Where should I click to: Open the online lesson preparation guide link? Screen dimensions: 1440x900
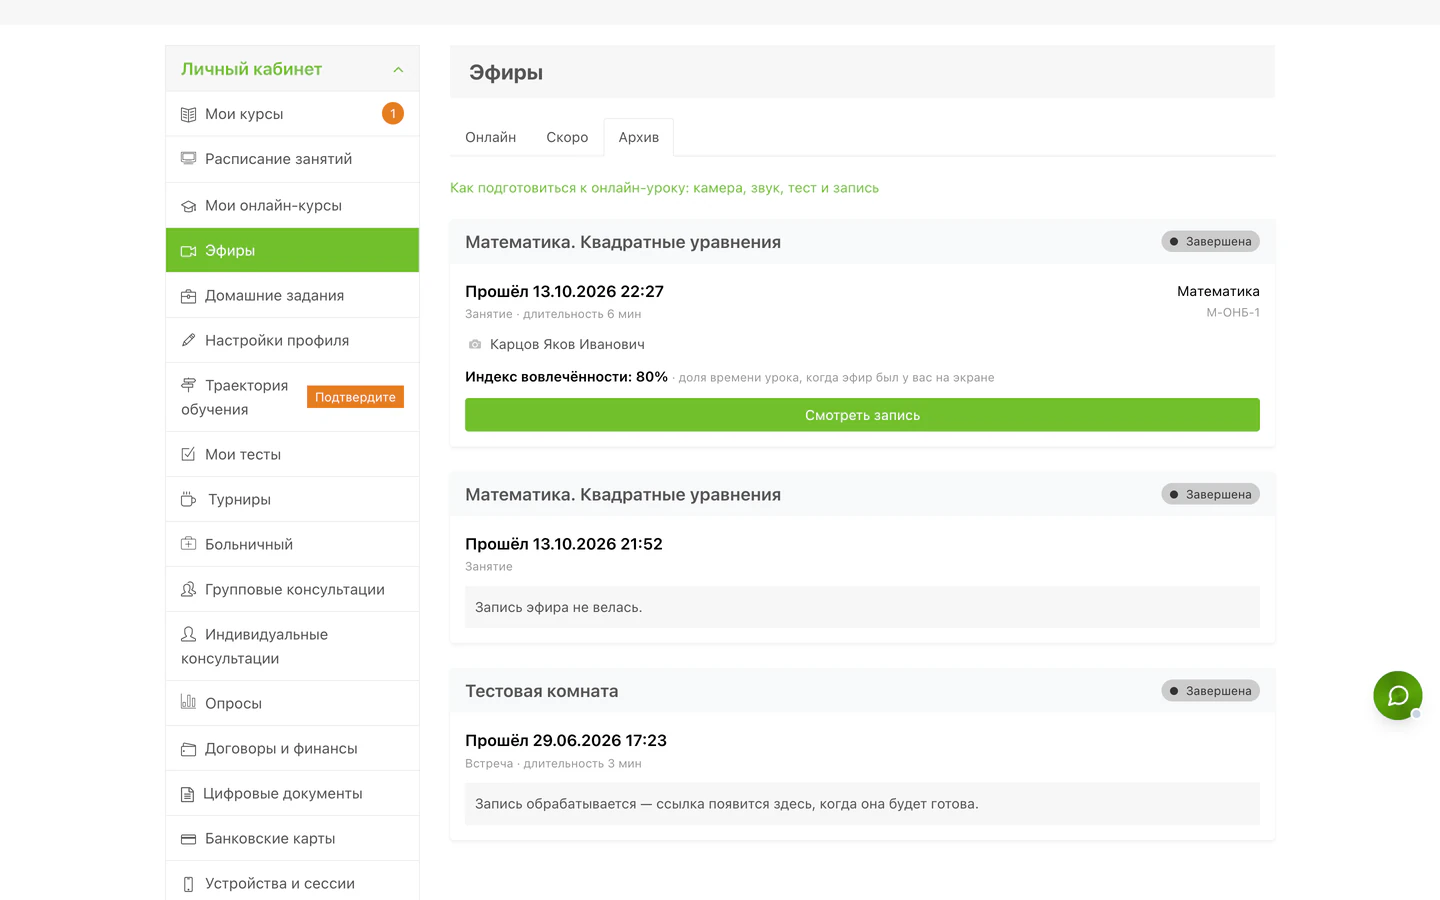click(664, 188)
